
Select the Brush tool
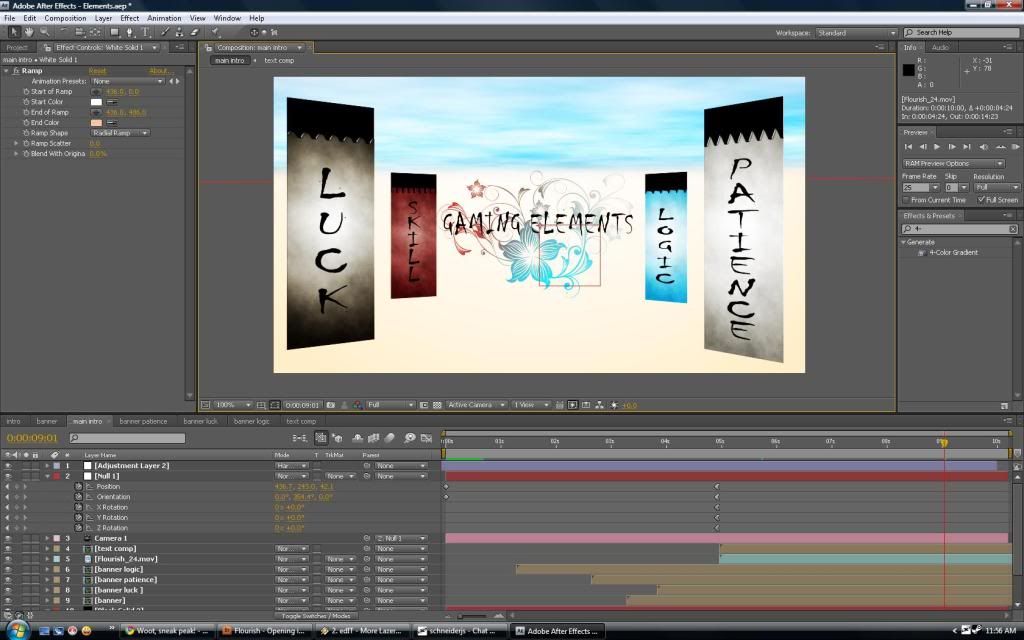coord(165,32)
